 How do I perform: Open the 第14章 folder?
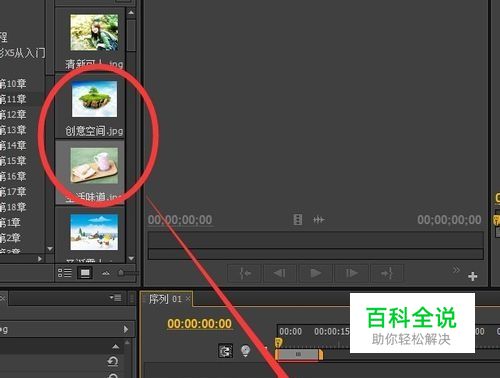pyautogui.click(x=13, y=145)
